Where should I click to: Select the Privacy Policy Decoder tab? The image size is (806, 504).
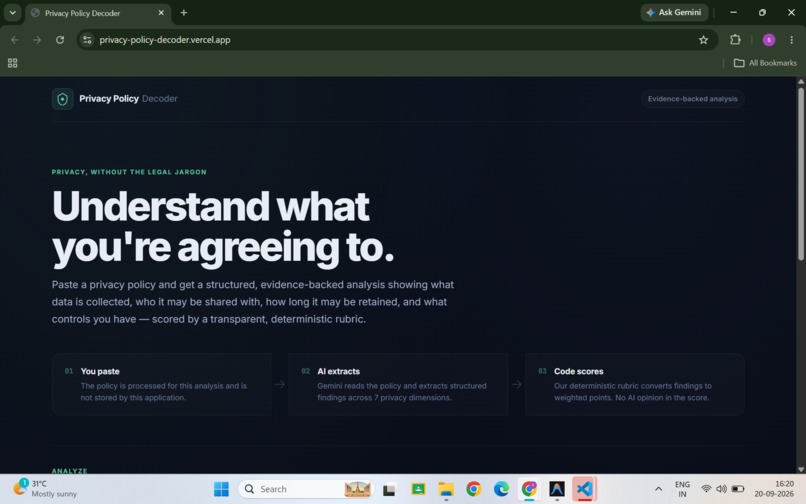(98, 13)
